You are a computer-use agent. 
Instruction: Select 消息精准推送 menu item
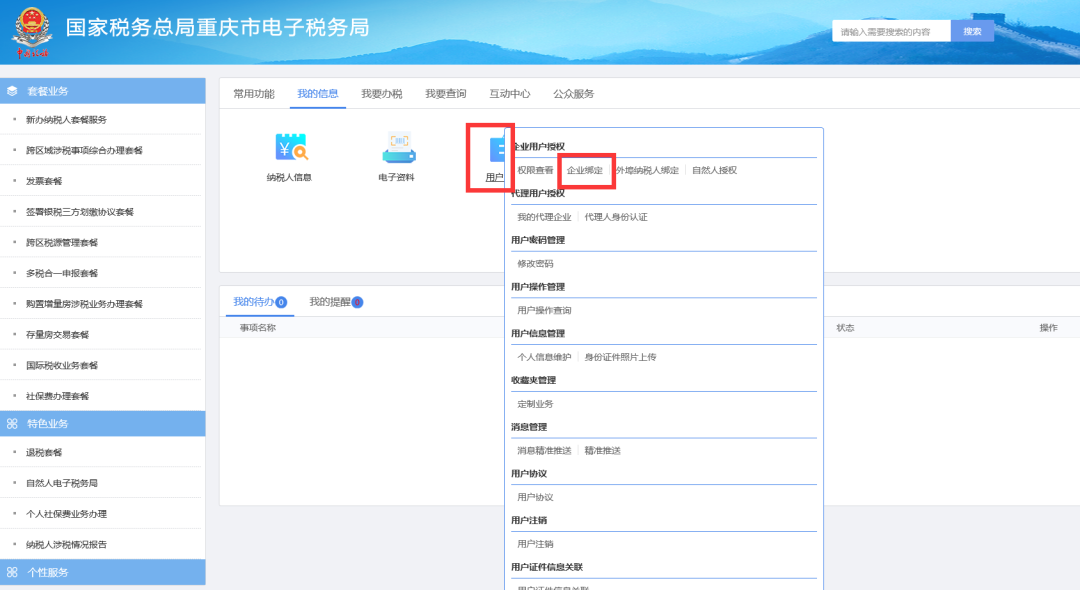coord(544,451)
